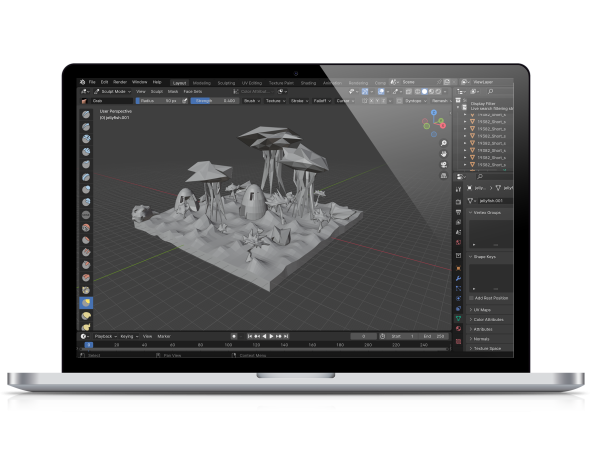Open the Face Sets menu
The height and width of the screenshot is (450, 590).
[193, 91]
